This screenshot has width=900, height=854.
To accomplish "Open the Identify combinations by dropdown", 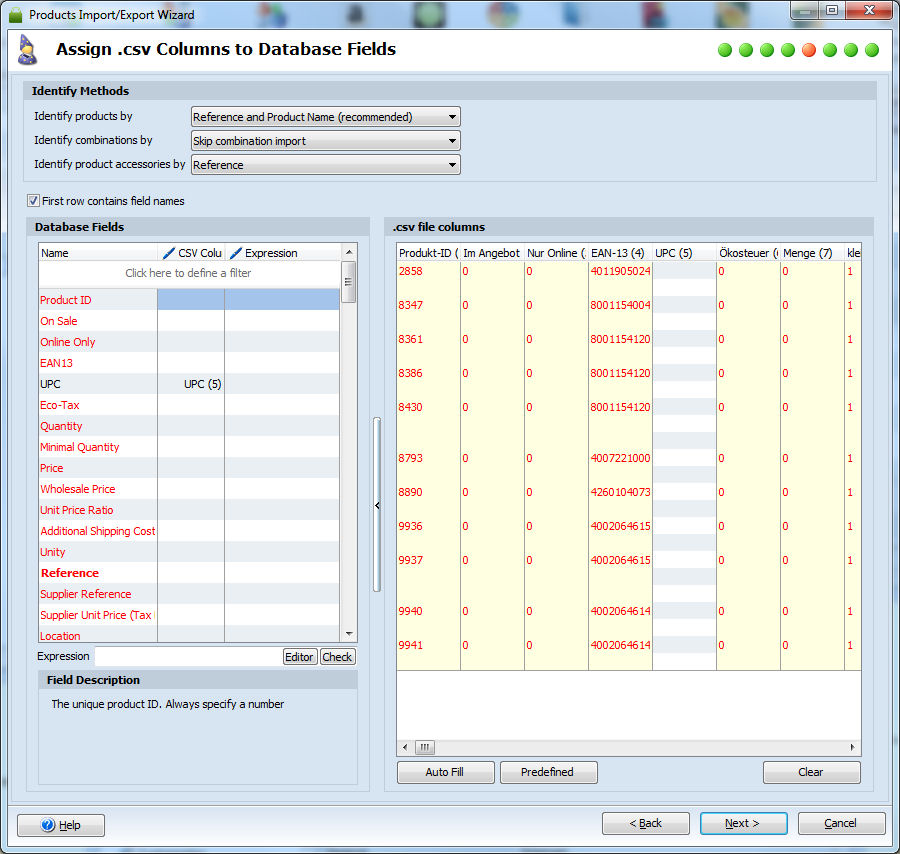I will (x=325, y=141).
